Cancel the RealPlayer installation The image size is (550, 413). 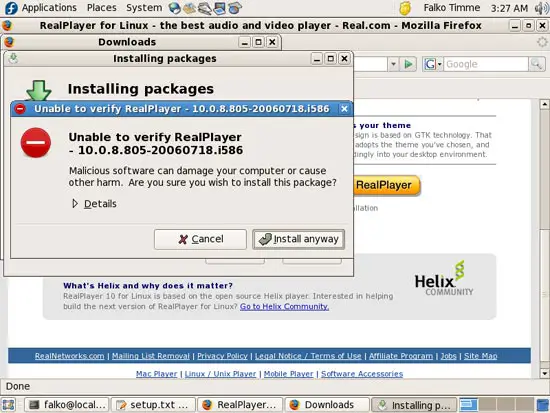pyautogui.click(x=200, y=239)
